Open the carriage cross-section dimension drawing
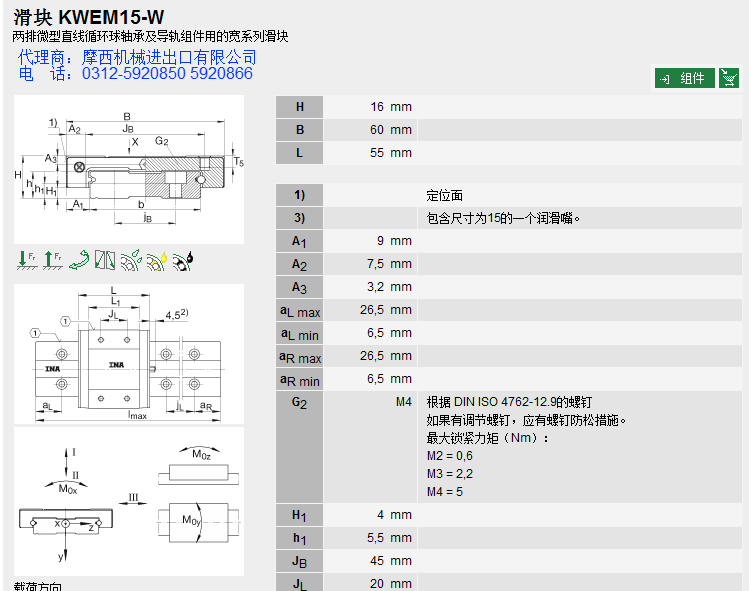The image size is (749, 591). coord(129,171)
